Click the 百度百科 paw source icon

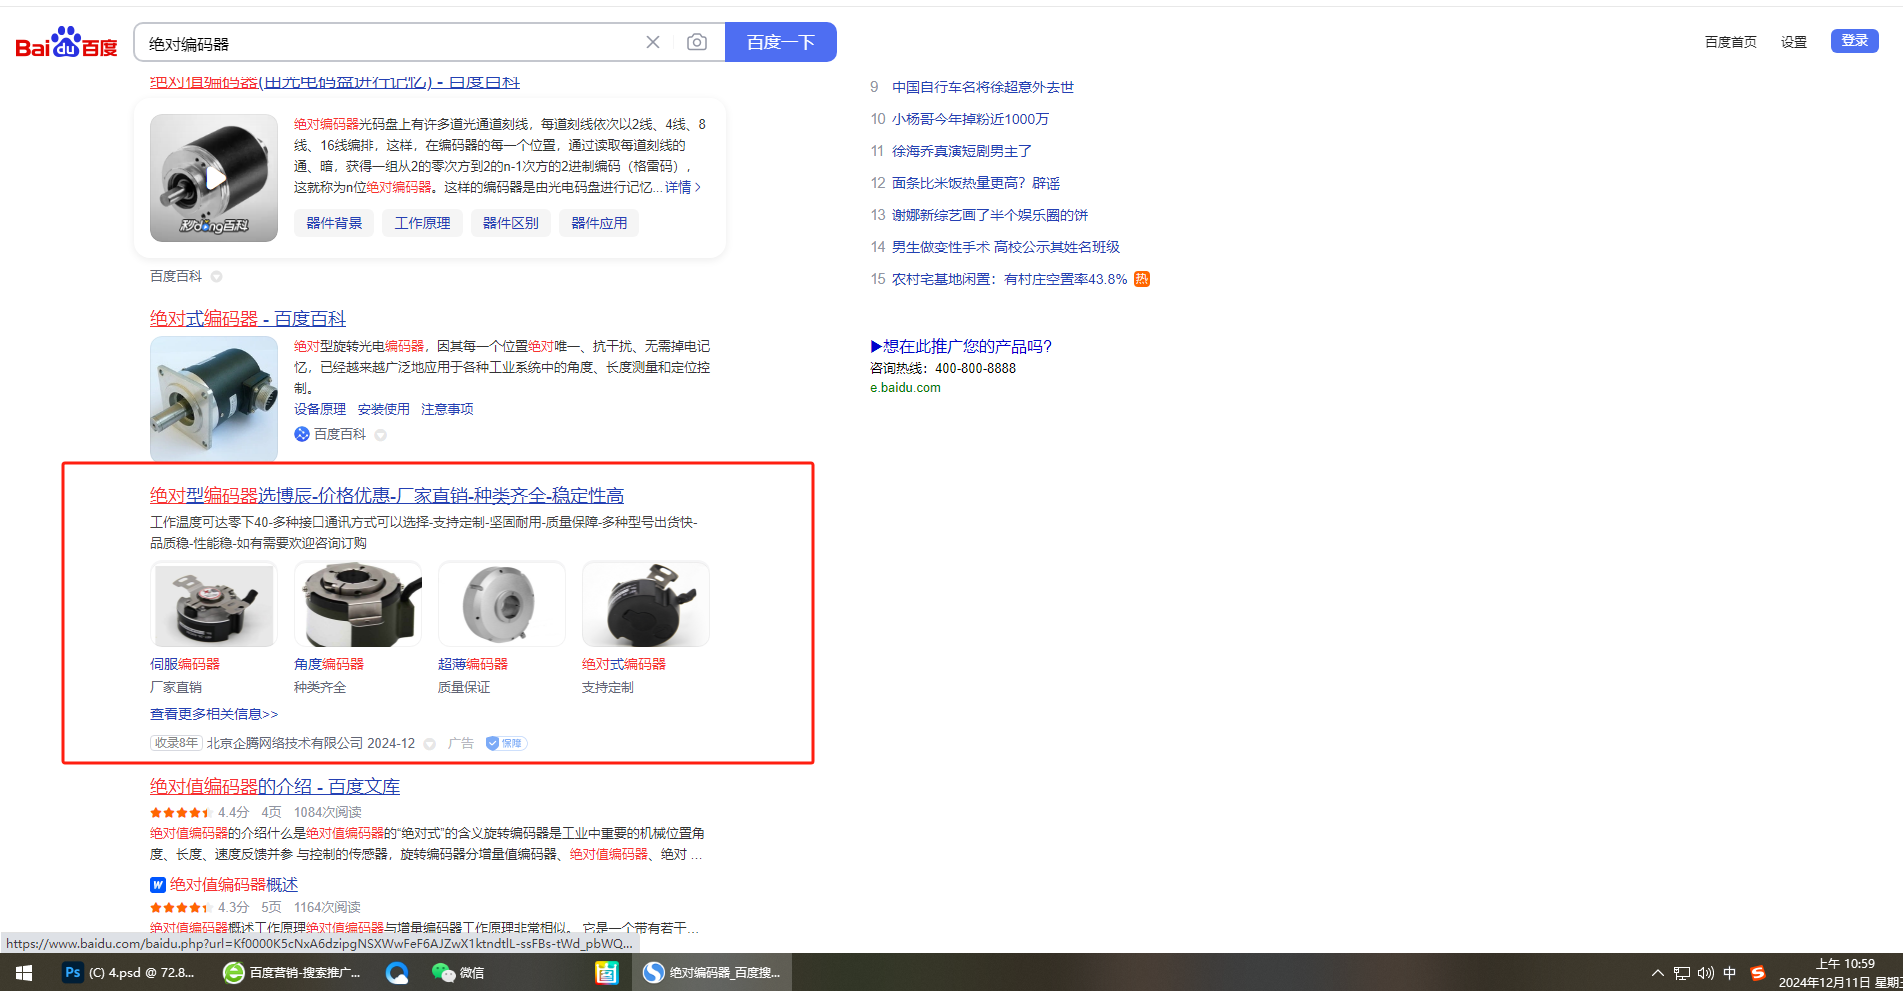(302, 434)
